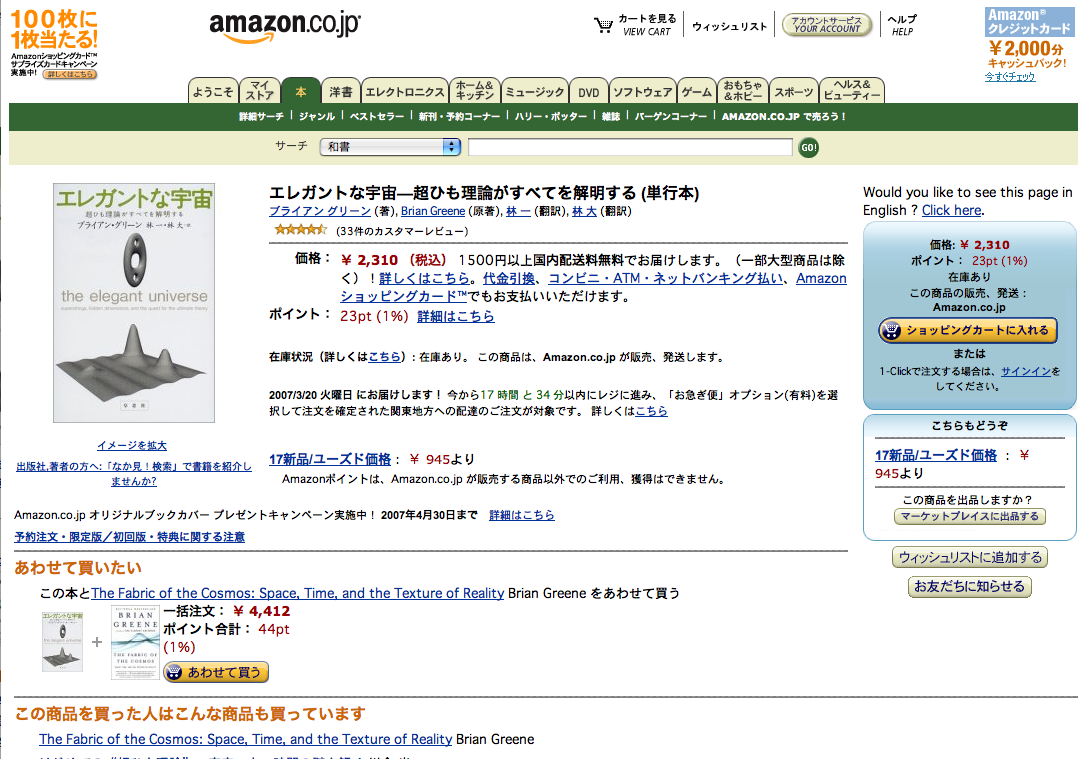The image size is (1085, 759).
Task: Open the DVD tab
Action: tap(589, 91)
